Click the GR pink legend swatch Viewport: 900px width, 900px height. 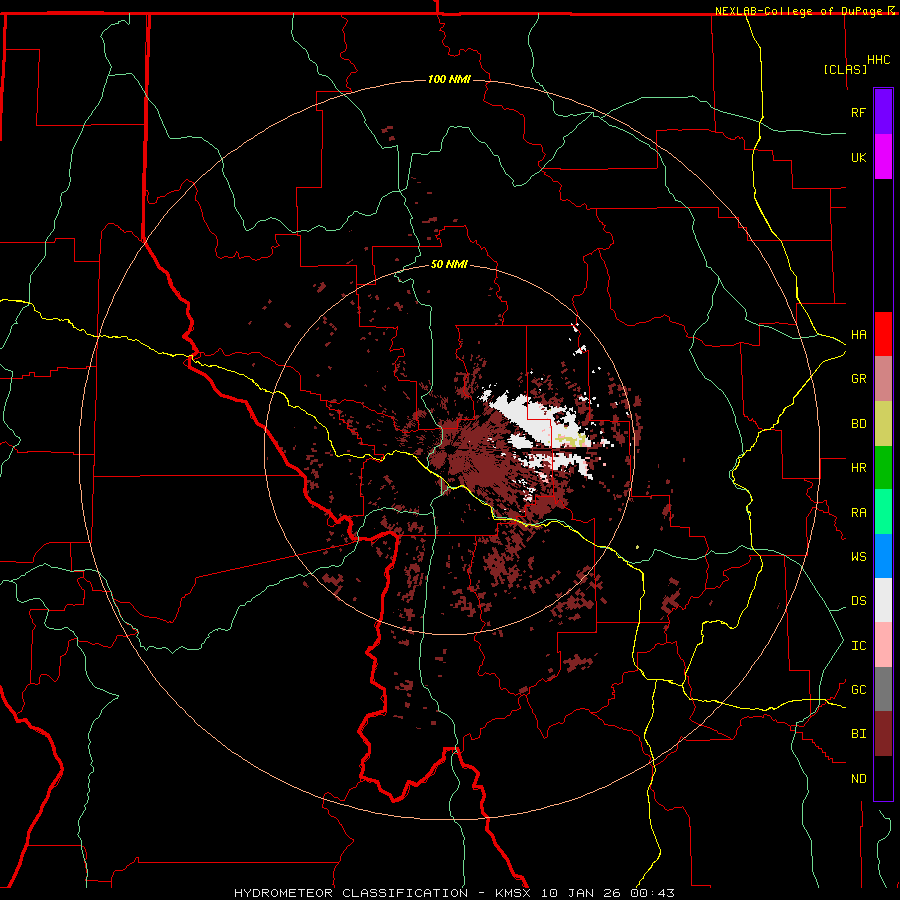tap(883, 378)
